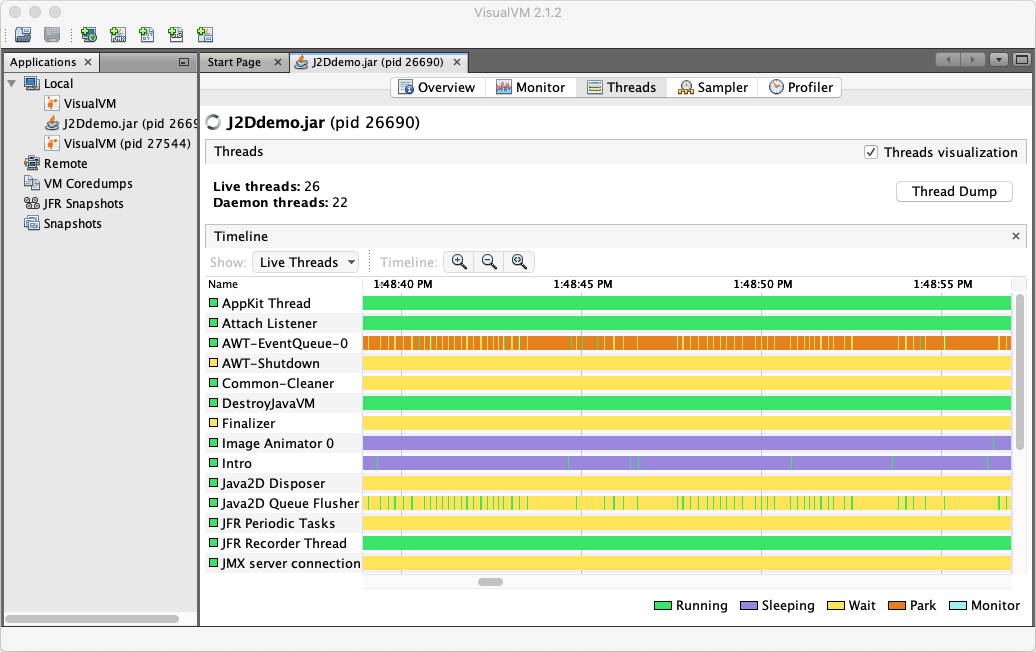This screenshot has width=1036, height=652.
Task: Click the Add JMX Connection toolbar icon
Action: click(118, 34)
